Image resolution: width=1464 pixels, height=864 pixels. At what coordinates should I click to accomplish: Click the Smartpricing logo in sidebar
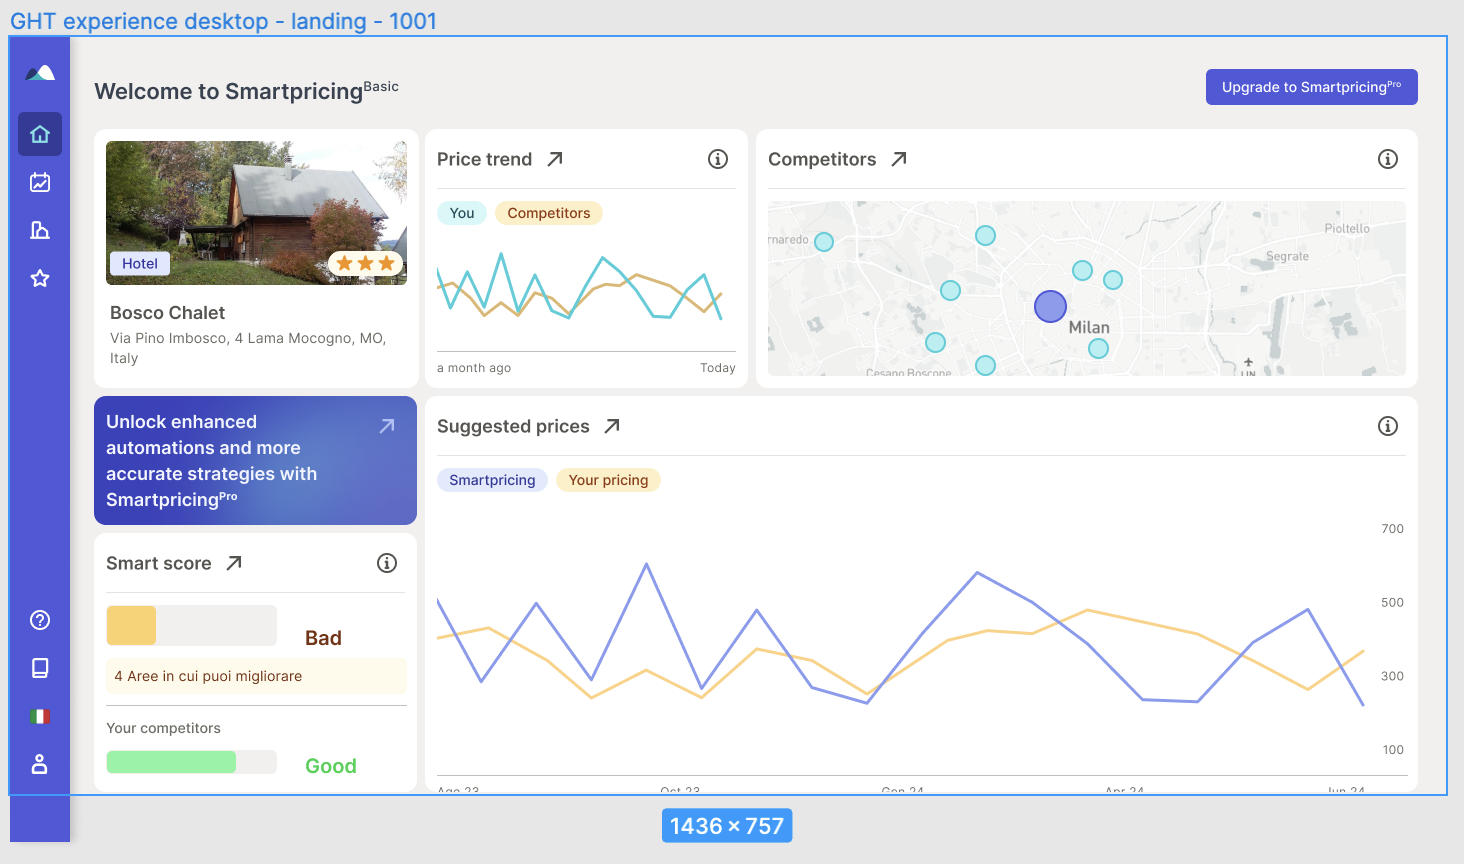click(x=40, y=73)
